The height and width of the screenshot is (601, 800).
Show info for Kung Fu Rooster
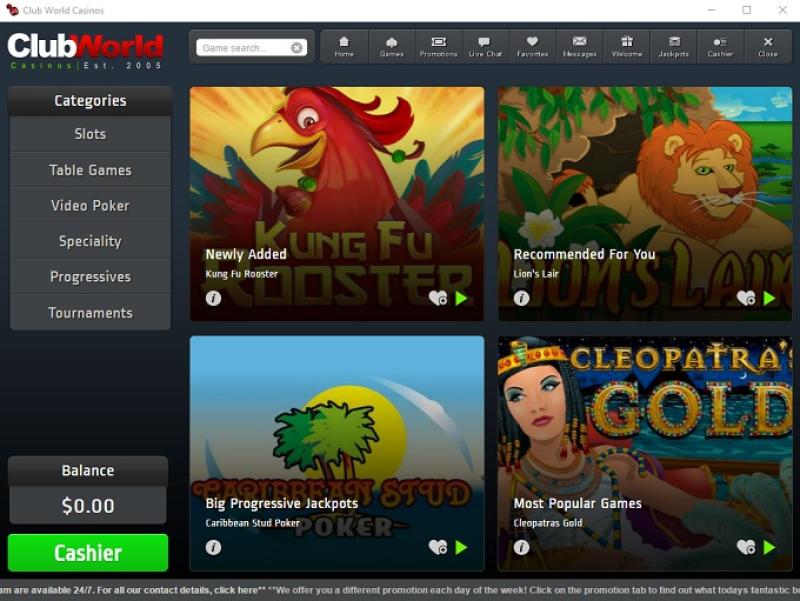click(x=213, y=298)
